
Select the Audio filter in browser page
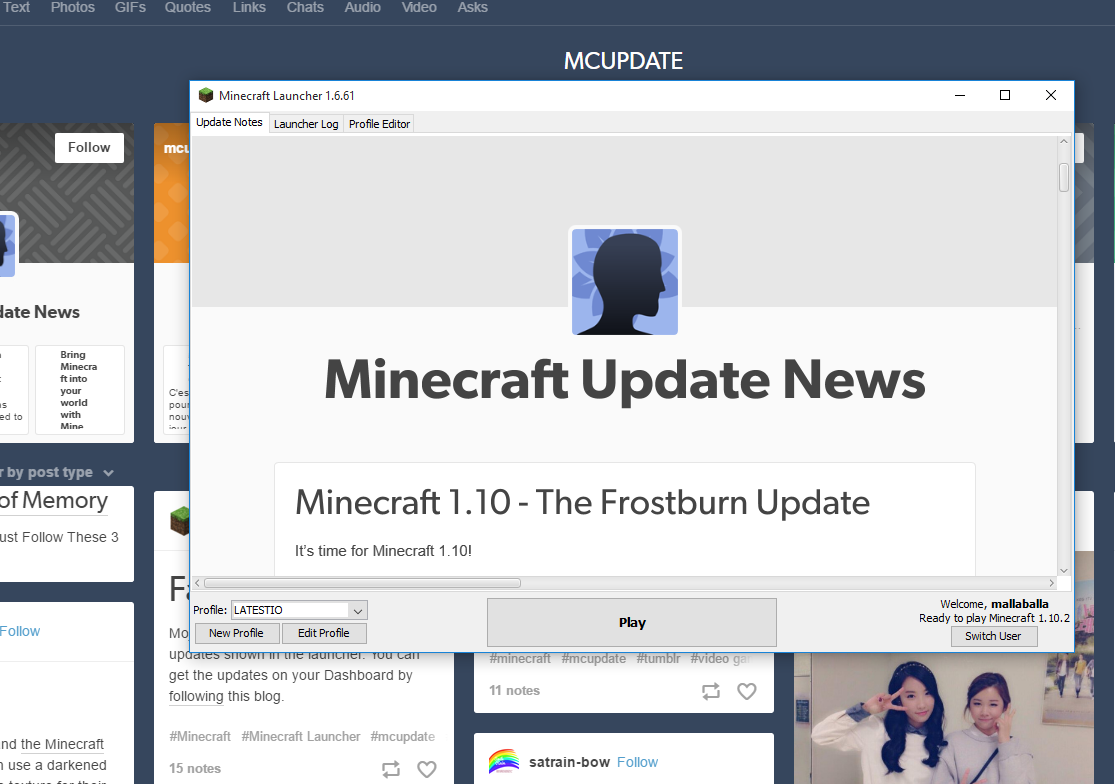click(x=363, y=8)
